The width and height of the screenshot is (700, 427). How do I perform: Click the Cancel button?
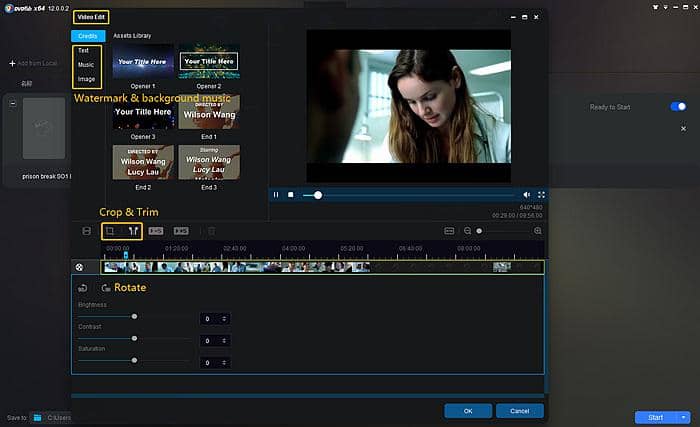(x=520, y=411)
